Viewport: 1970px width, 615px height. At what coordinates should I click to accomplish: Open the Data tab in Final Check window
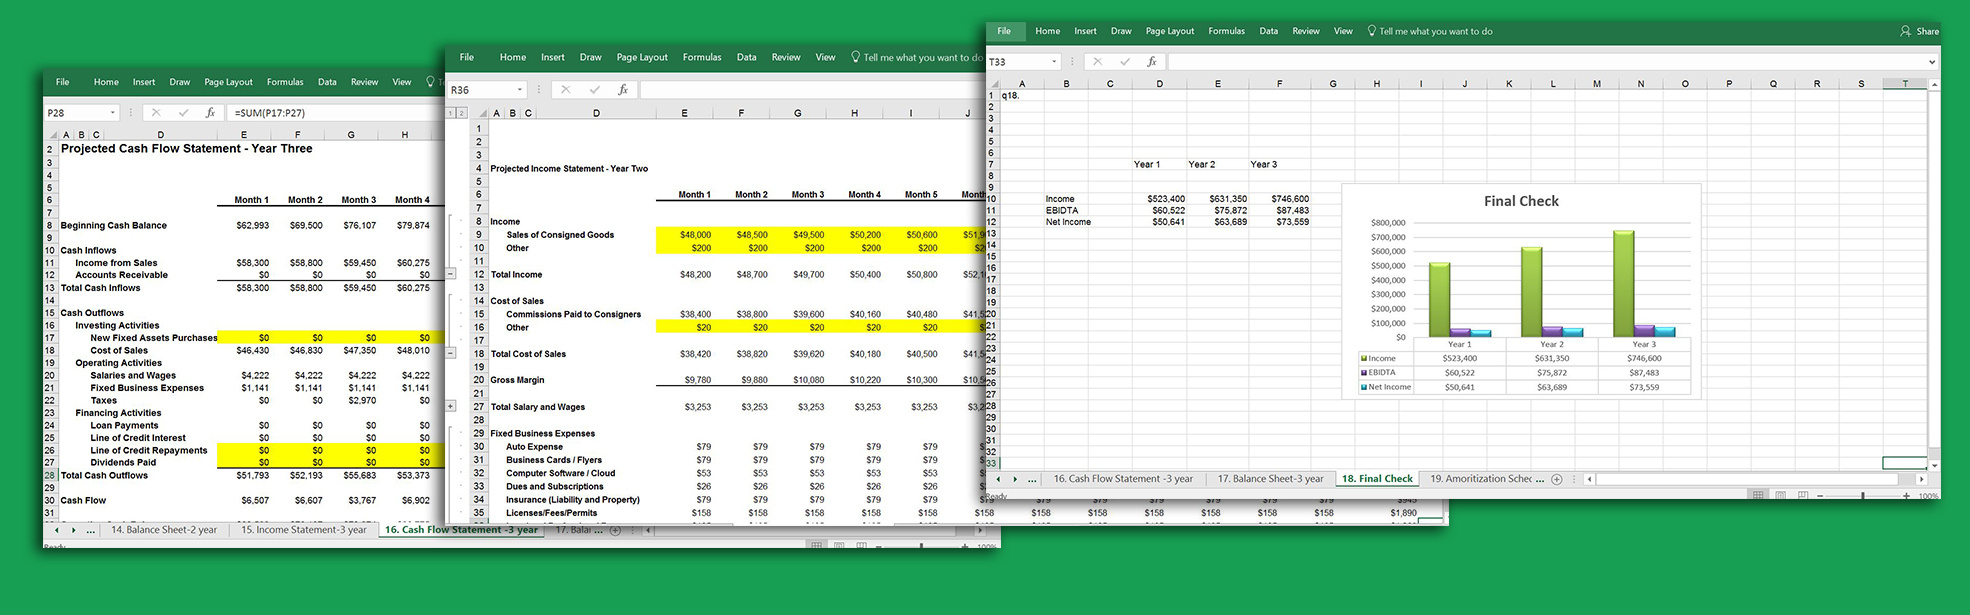tap(1268, 31)
